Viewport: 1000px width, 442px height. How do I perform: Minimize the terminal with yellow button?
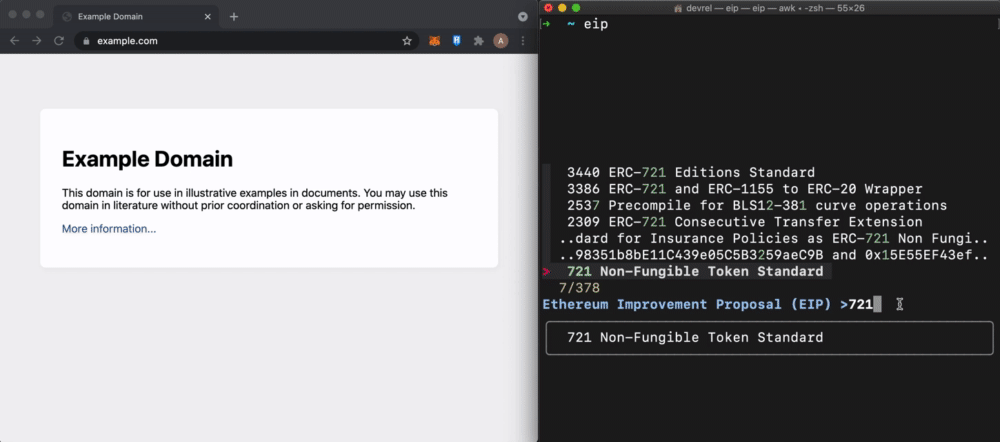pos(562,8)
